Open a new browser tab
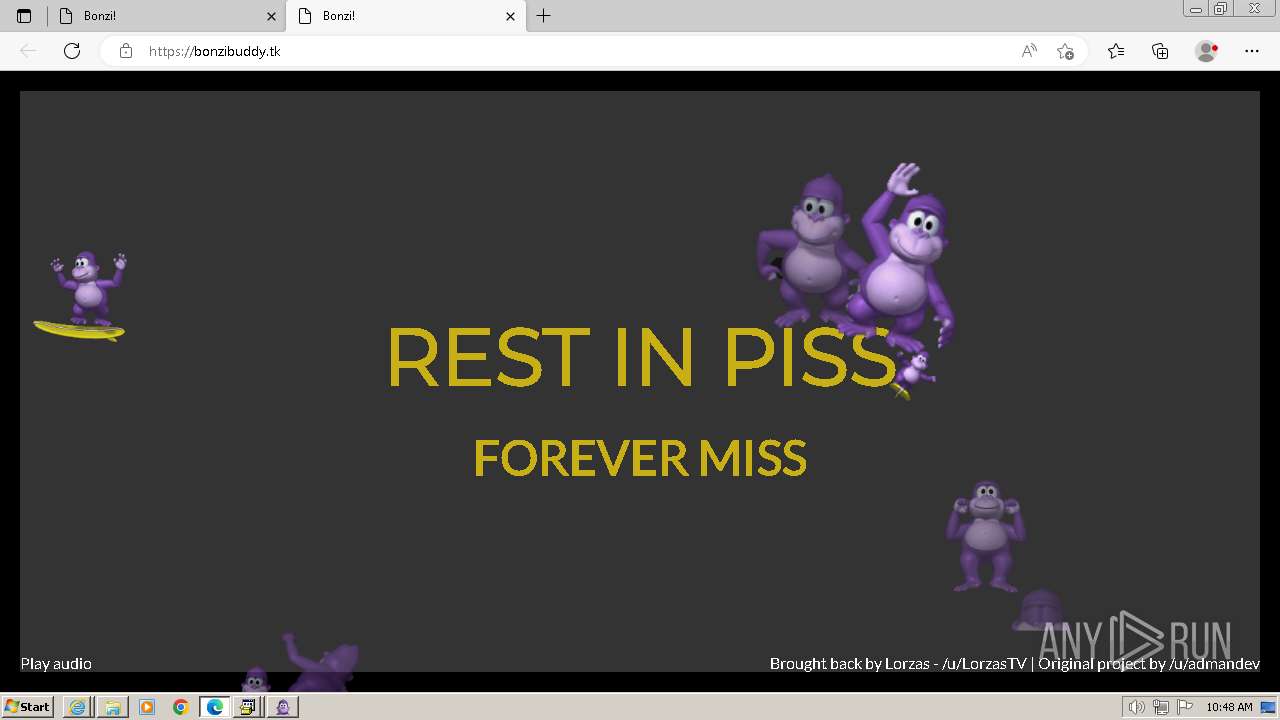The height and width of the screenshot is (720, 1280). (x=543, y=16)
